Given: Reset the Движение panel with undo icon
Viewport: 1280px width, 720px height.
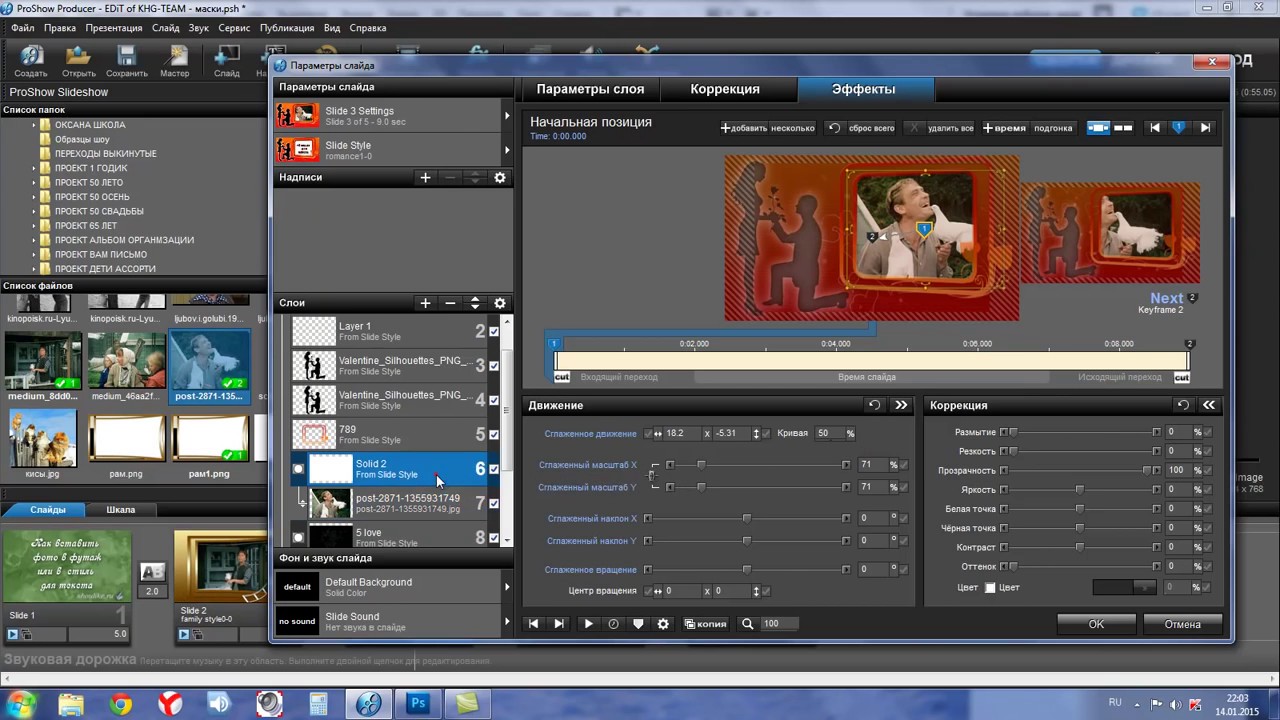Looking at the screenshot, I should tap(875, 405).
